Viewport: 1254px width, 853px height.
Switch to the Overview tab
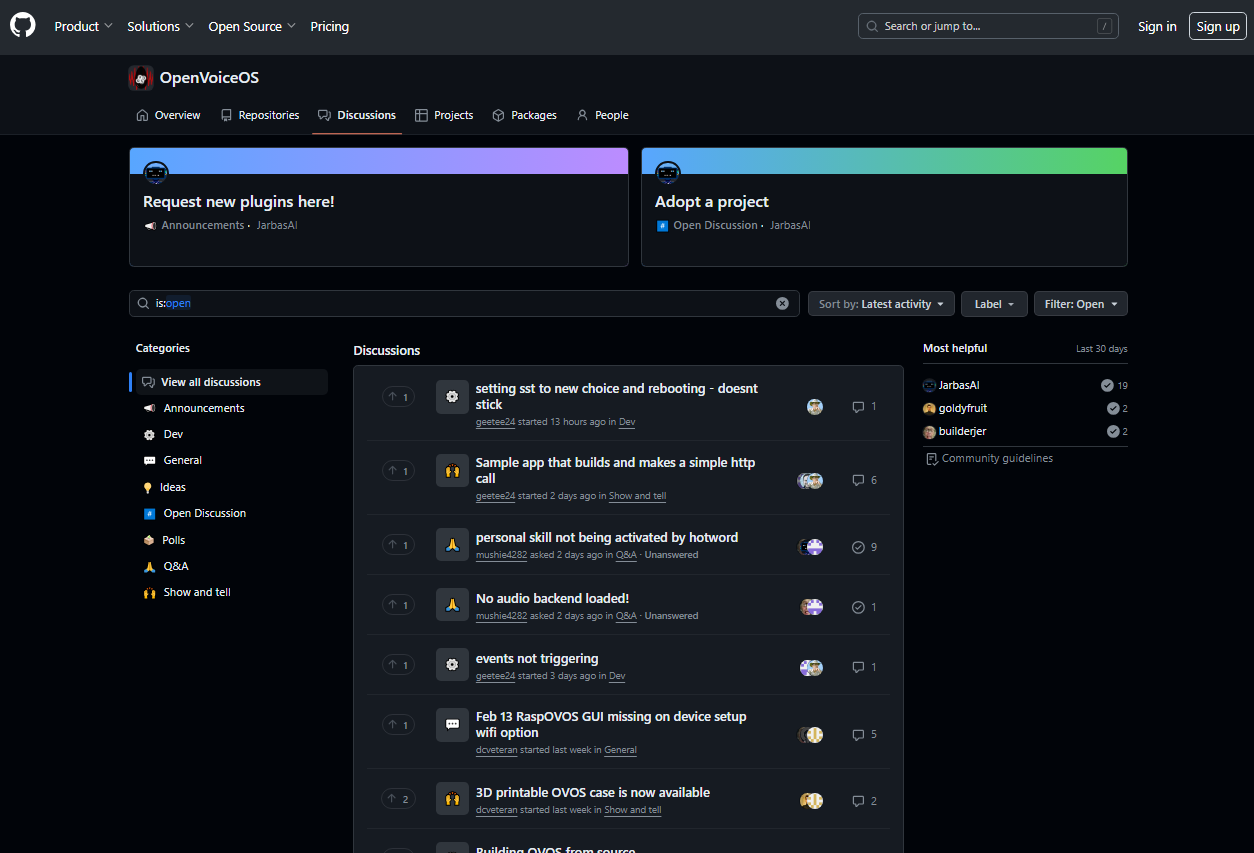(168, 115)
